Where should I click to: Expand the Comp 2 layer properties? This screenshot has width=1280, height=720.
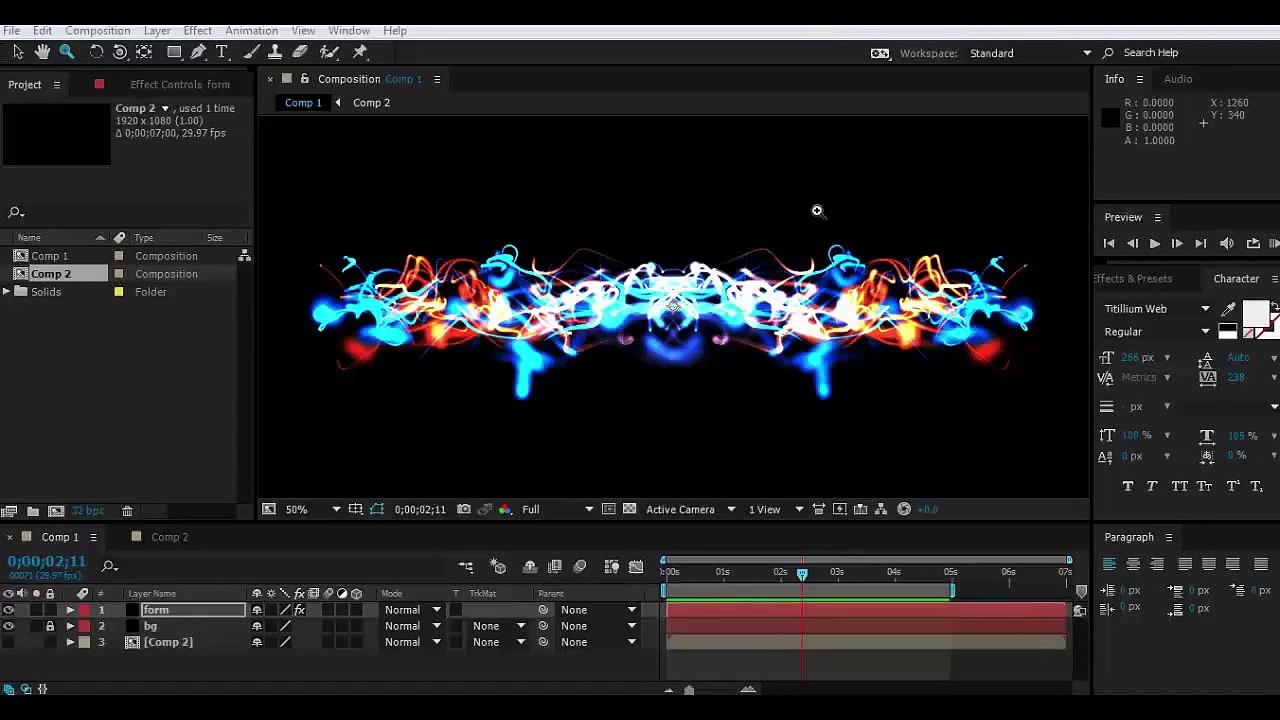[70, 642]
